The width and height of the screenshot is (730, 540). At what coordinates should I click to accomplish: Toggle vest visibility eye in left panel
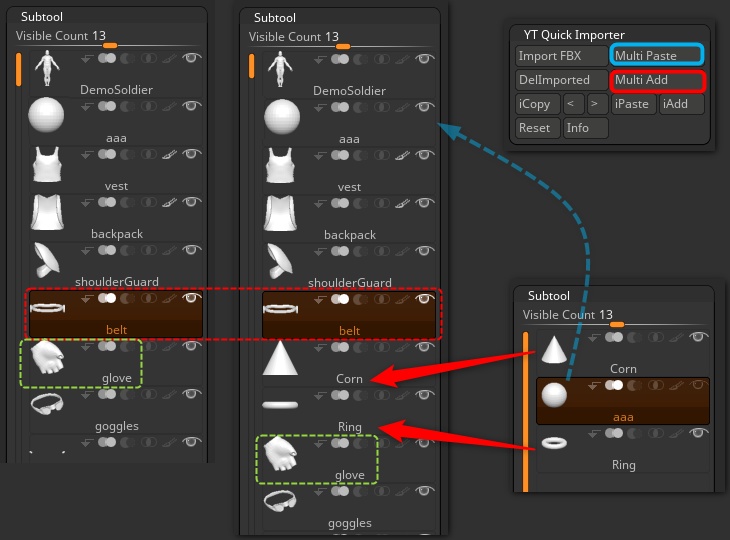coord(191,154)
